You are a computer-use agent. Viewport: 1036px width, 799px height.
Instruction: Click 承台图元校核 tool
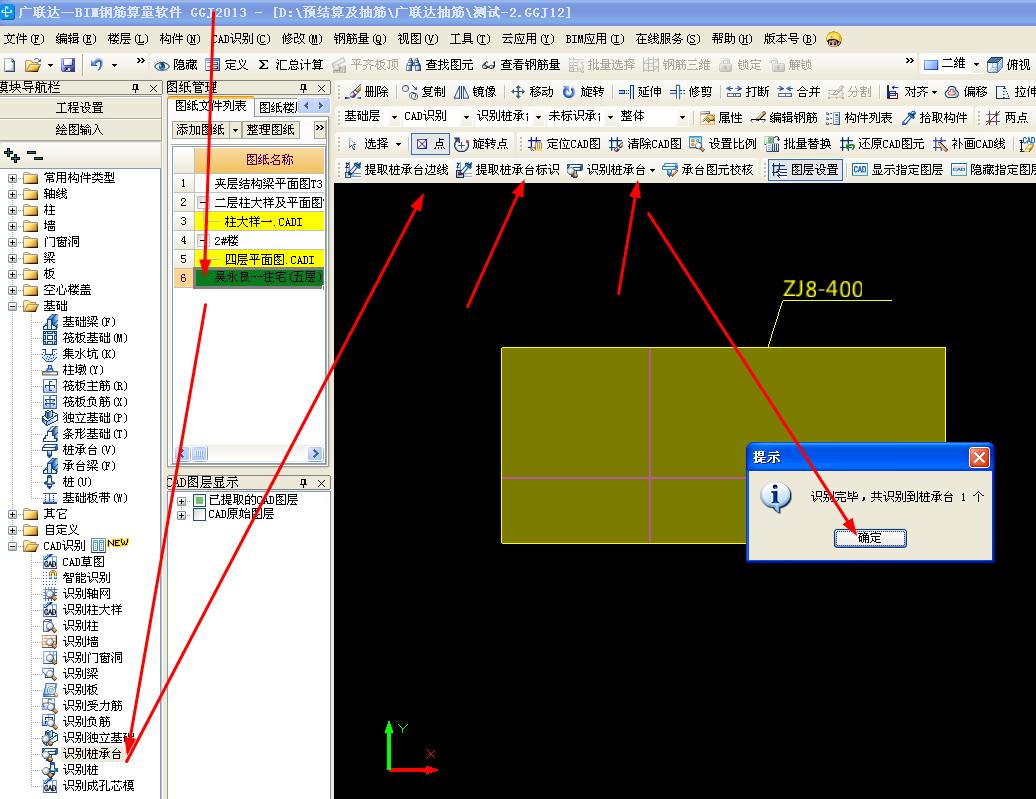click(708, 170)
